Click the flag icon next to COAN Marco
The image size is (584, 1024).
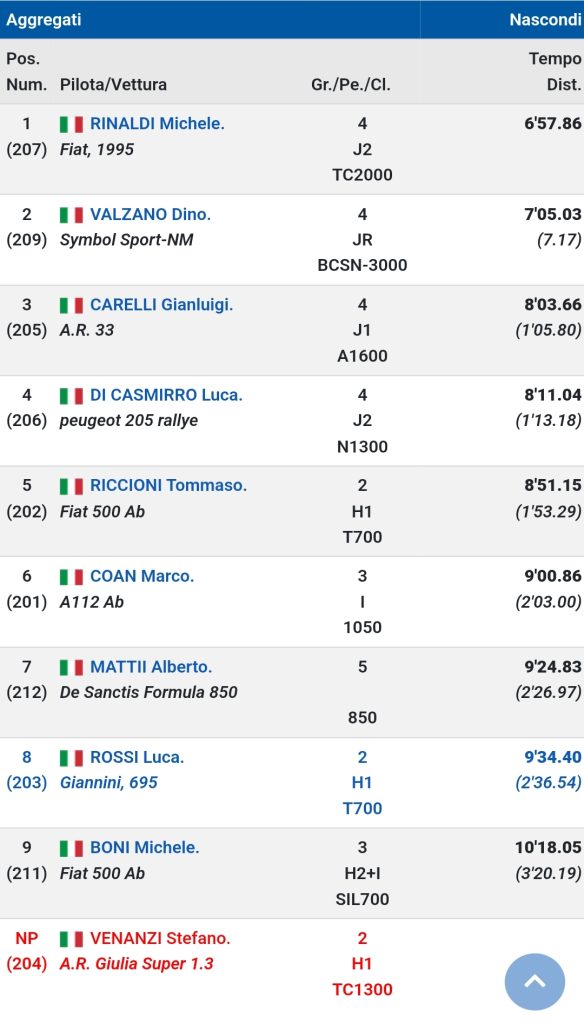pos(71,577)
